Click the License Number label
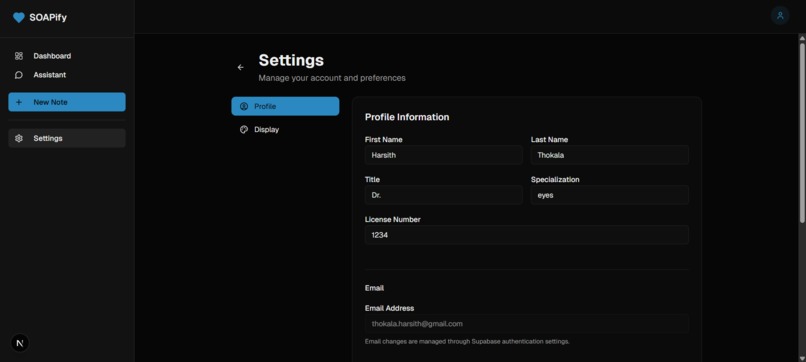This screenshot has width=806, height=362. click(393, 220)
